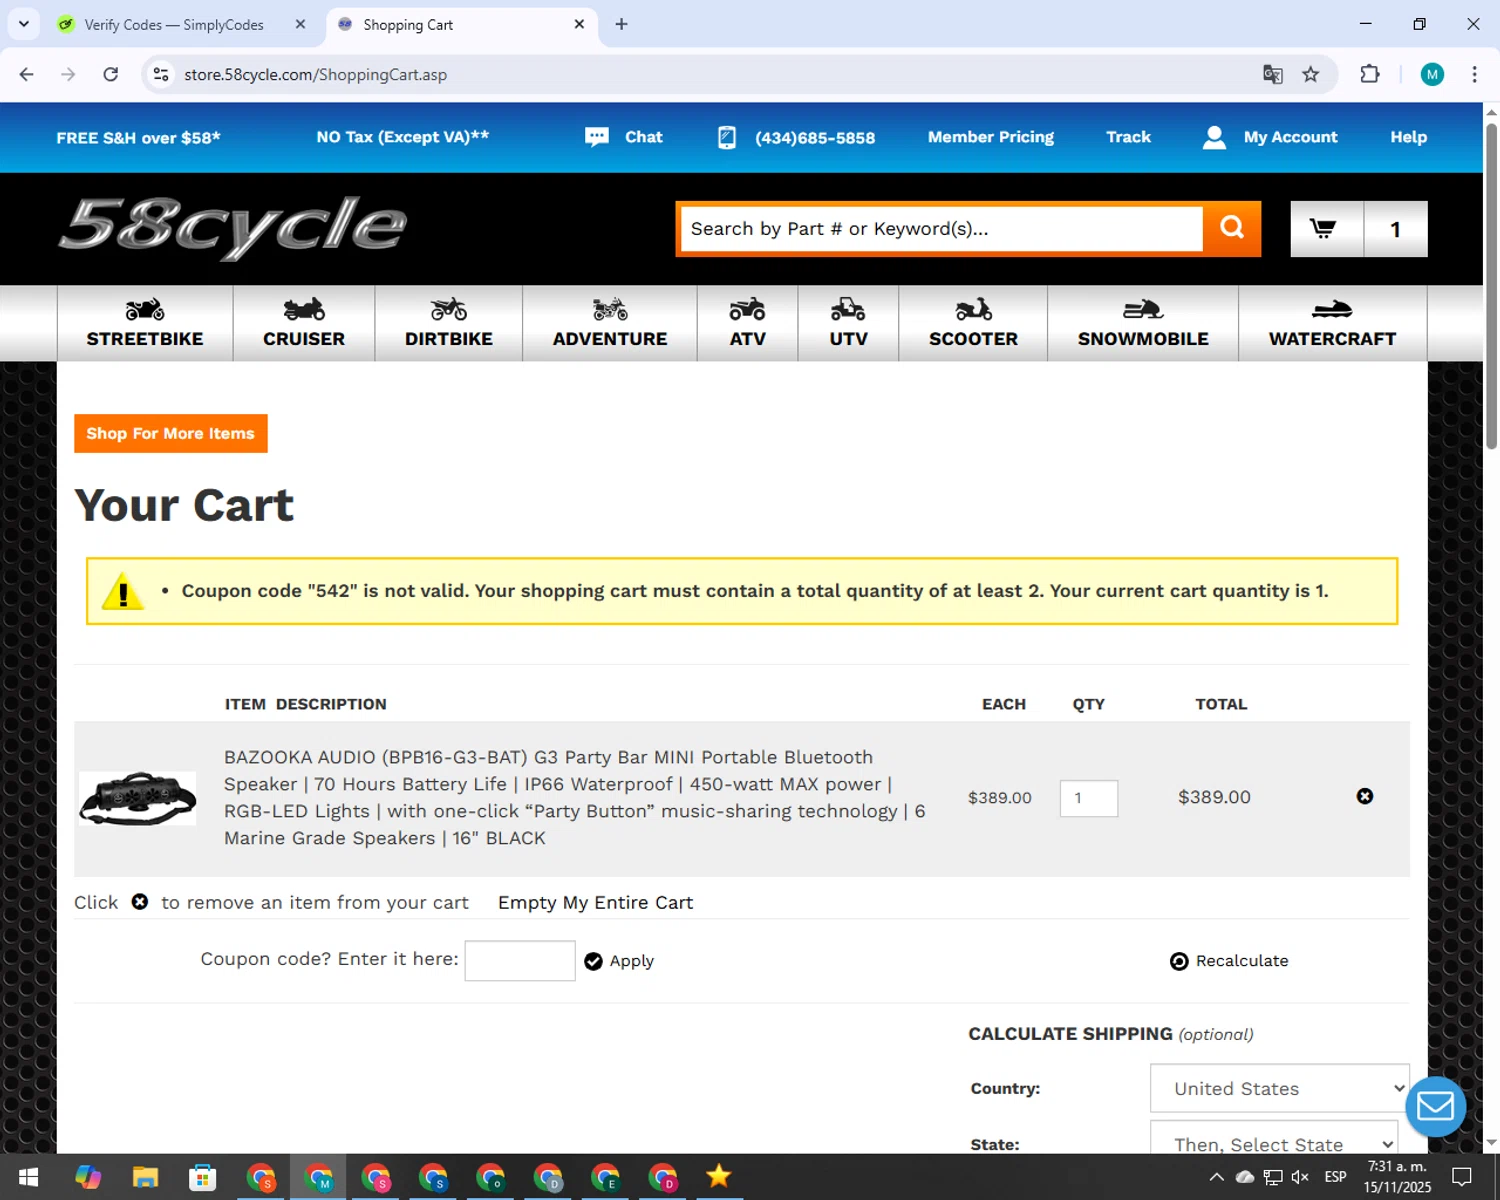
Task: Click the Help link
Action: 1408,137
